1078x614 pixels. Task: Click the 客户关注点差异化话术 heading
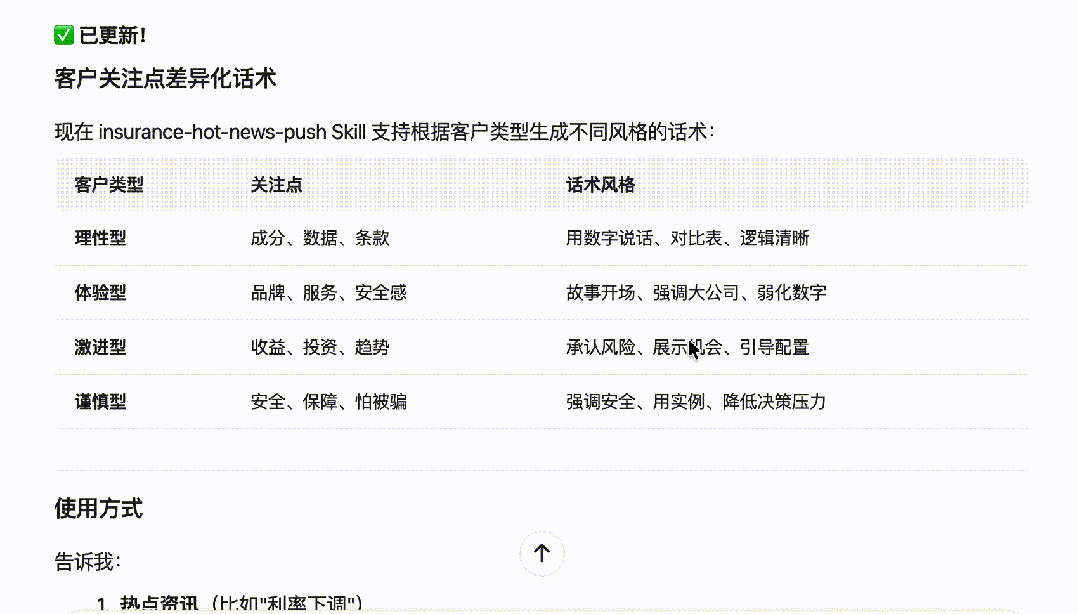click(166, 76)
